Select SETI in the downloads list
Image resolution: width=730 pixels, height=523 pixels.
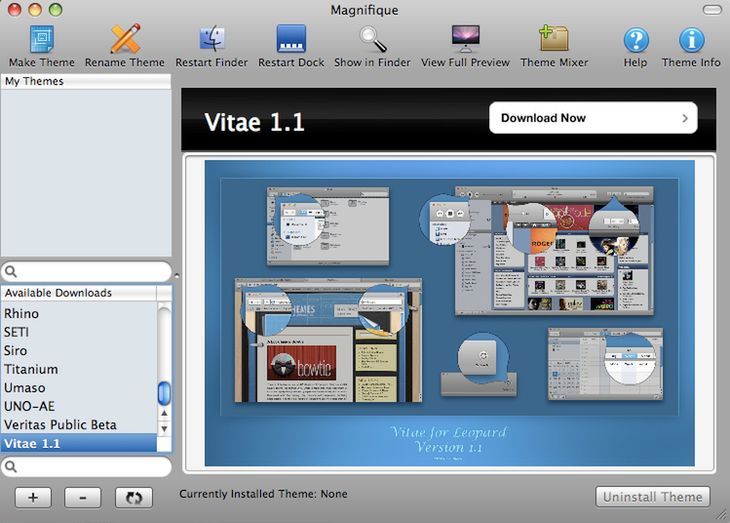pyautogui.click(x=79, y=332)
